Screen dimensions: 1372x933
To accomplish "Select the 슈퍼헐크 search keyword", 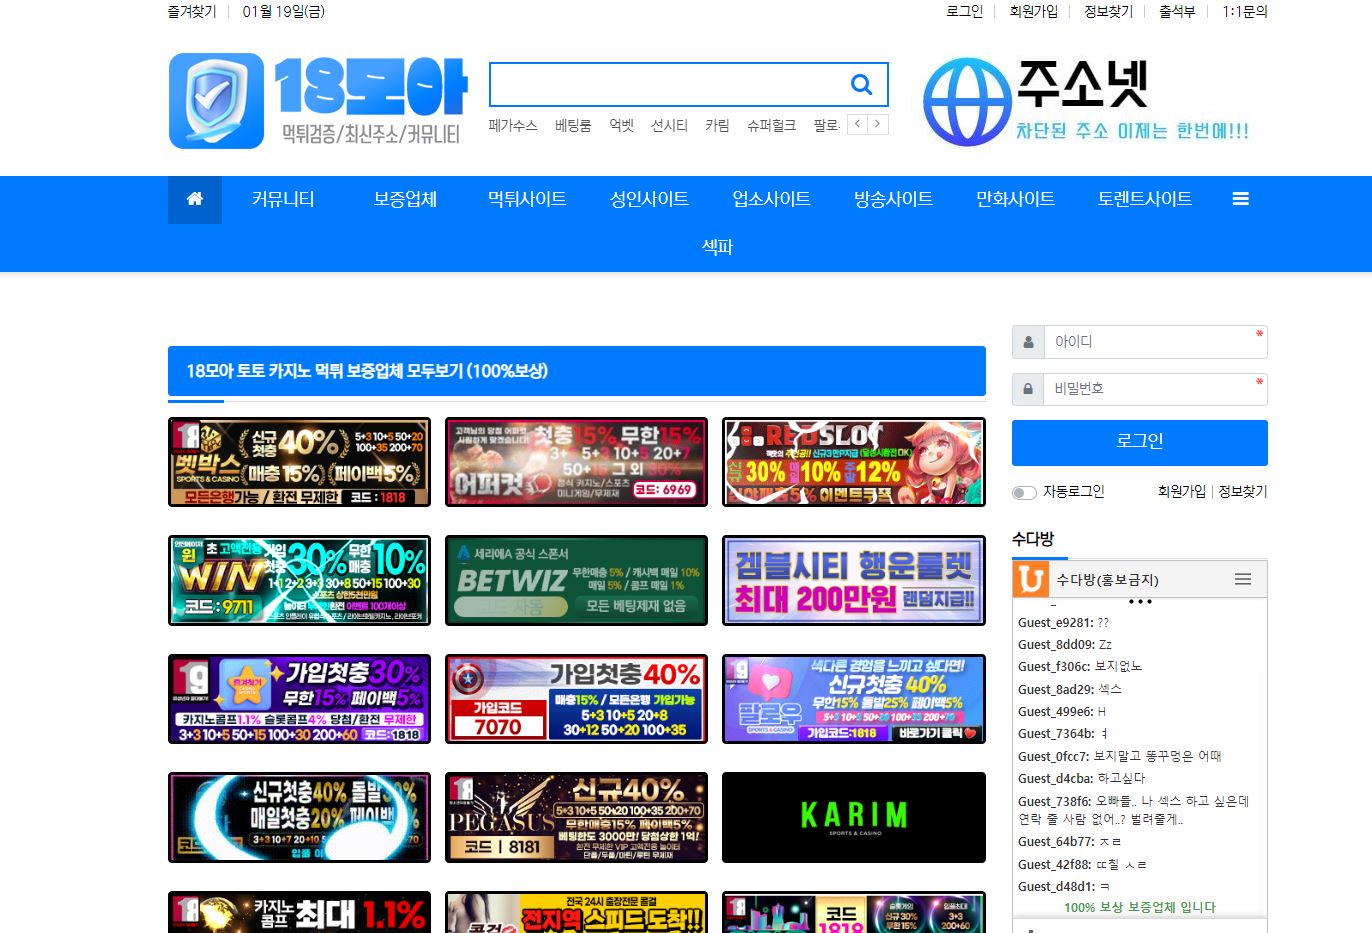I will click(x=771, y=125).
